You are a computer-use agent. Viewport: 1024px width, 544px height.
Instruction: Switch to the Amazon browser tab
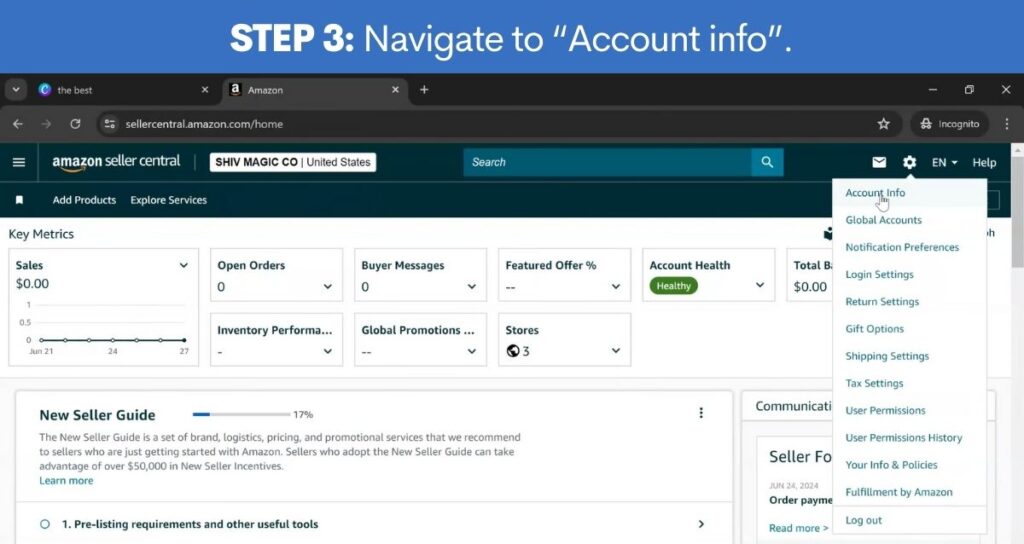[x=315, y=89]
